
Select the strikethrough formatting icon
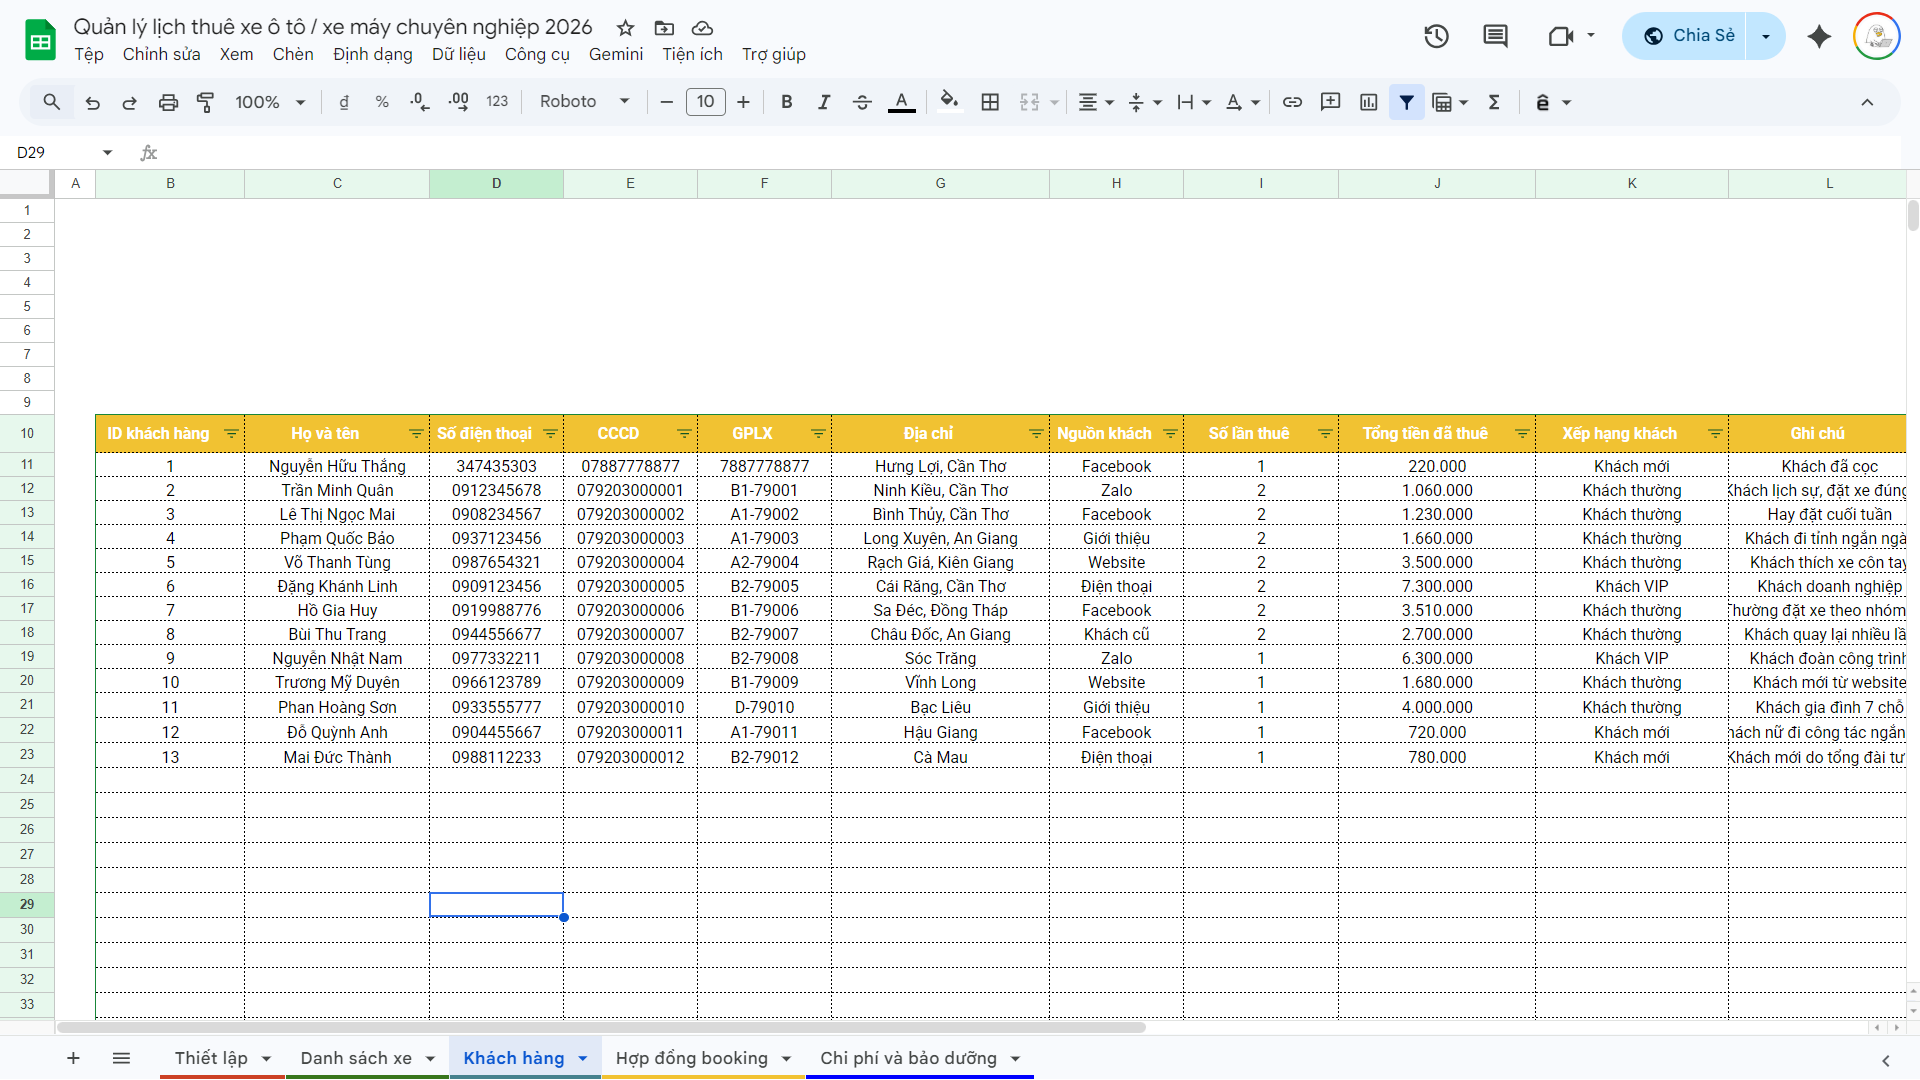point(862,102)
